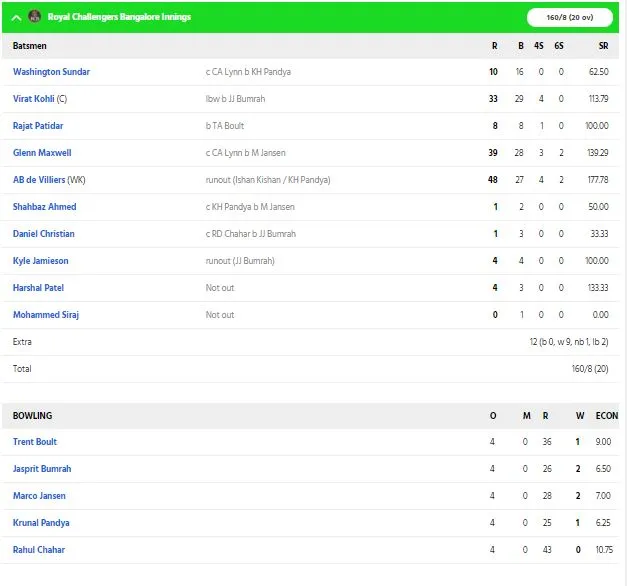Open Krunal Pandya bowler link
This screenshot has height=586, width=627.
tap(41, 523)
